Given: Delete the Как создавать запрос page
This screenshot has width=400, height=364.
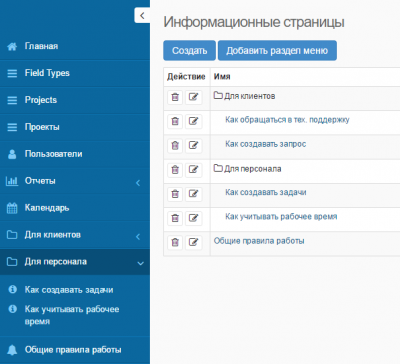Looking at the screenshot, I should click(175, 145).
